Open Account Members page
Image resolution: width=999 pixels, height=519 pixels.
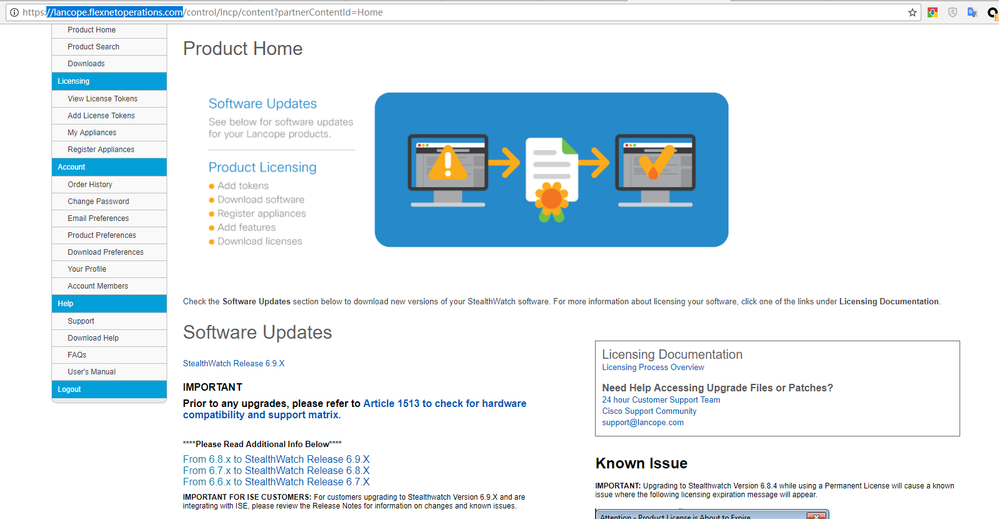(x=109, y=286)
